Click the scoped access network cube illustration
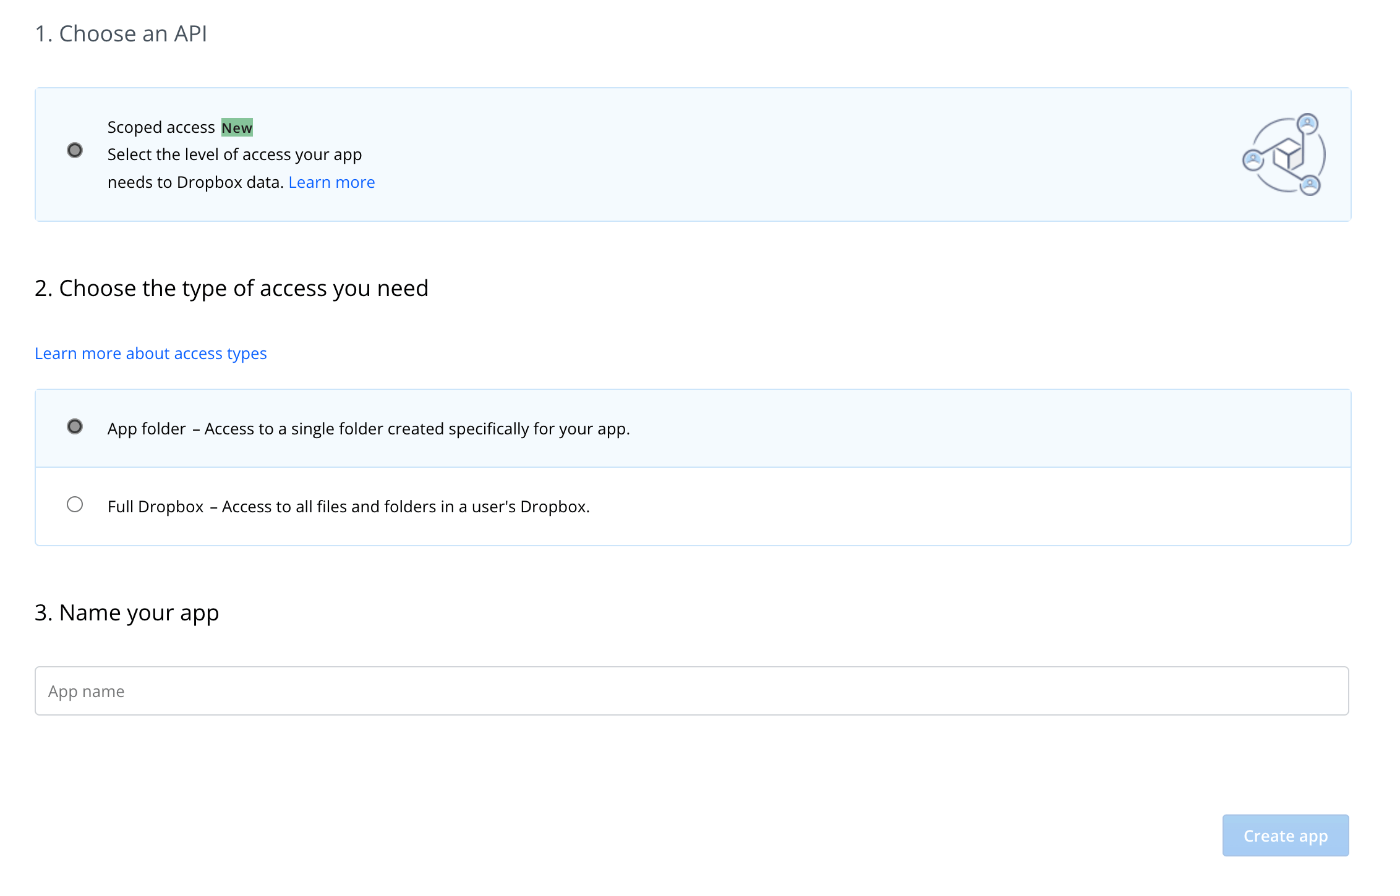 1284,154
